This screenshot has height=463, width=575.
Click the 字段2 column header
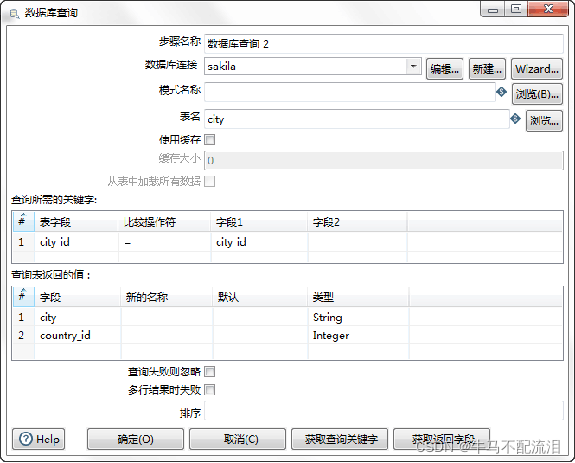(358, 222)
